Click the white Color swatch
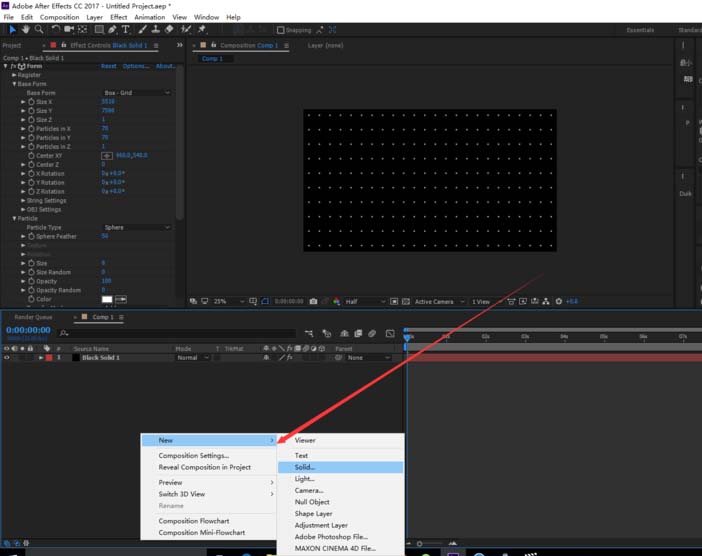 point(107,299)
